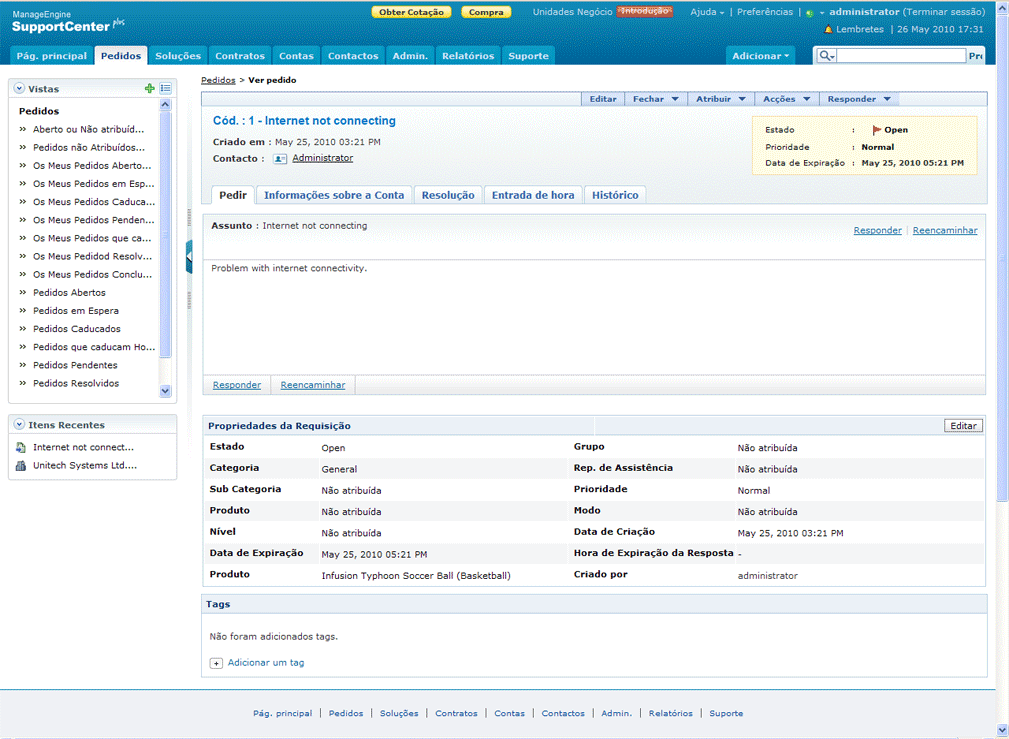Open the search options magnifier dropdown
The height and width of the screenshot is (739, 1009).
(826, 56)
